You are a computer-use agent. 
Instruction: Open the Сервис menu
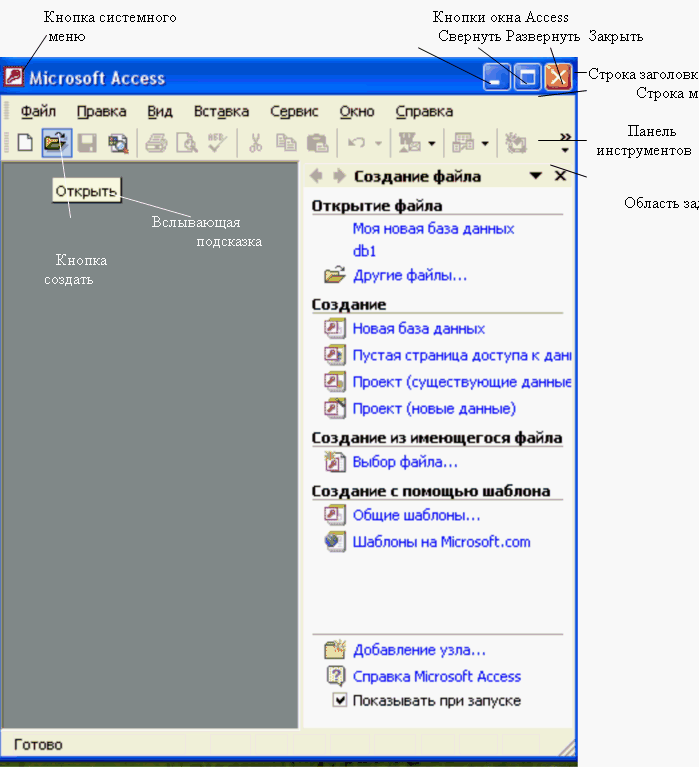click(294, 112)
